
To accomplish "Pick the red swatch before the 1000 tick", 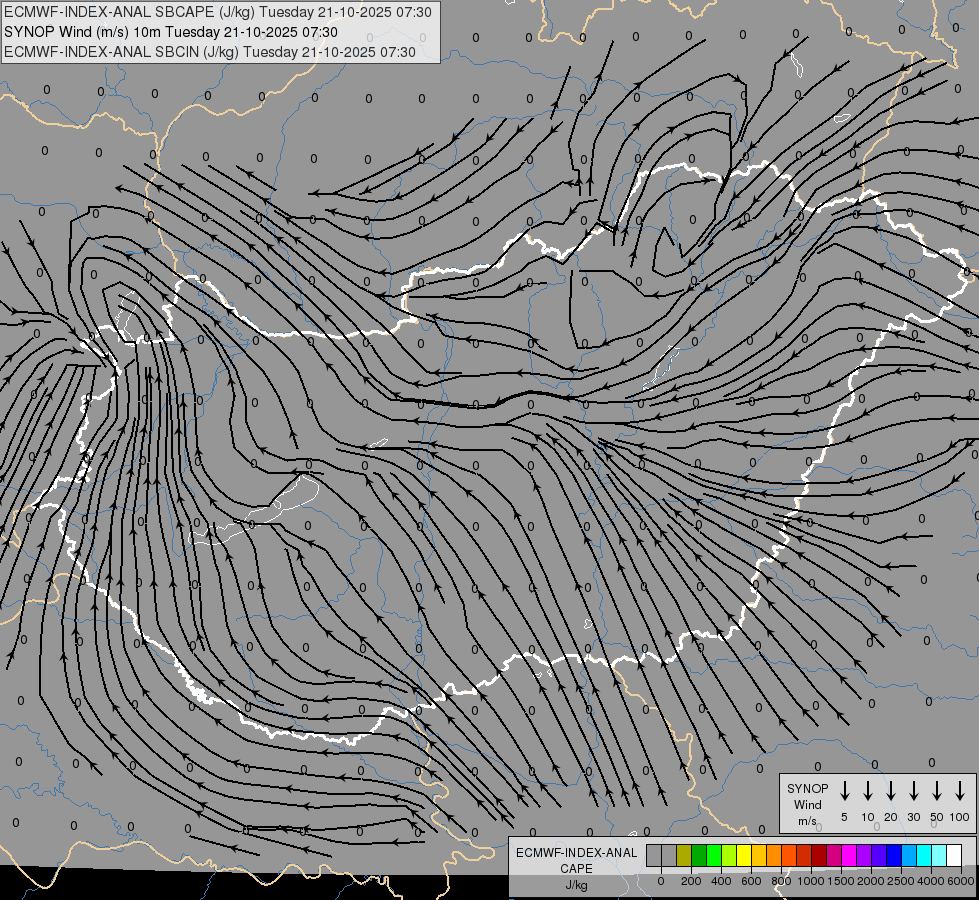I will (x=804, y=856).
